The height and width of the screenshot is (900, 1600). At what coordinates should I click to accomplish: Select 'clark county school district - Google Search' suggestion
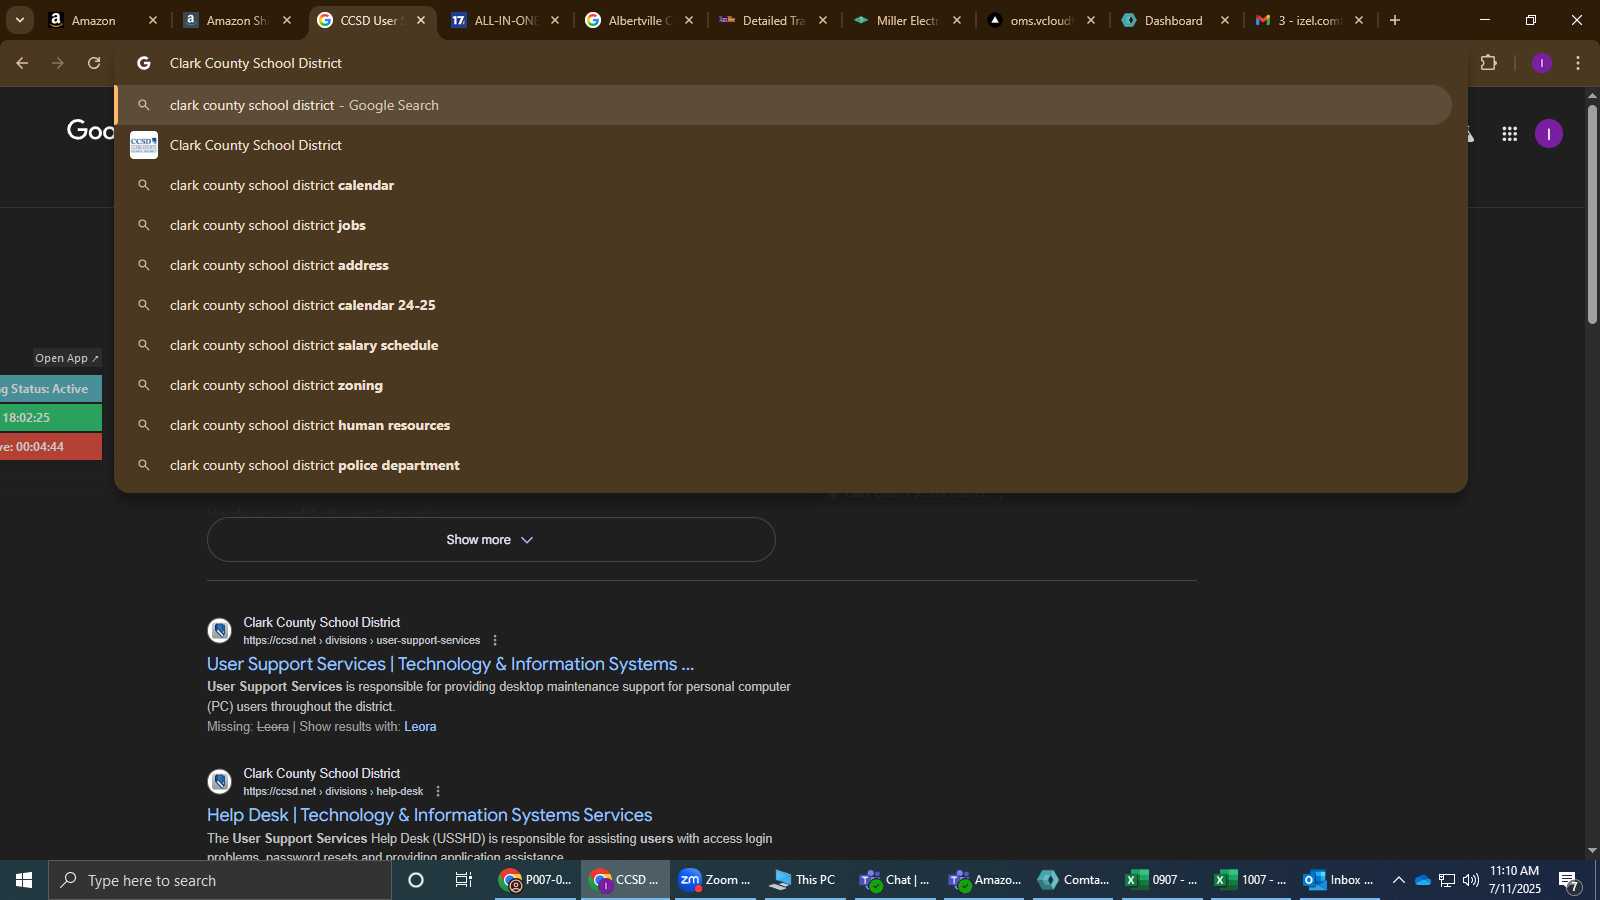[x=784, y=105]
